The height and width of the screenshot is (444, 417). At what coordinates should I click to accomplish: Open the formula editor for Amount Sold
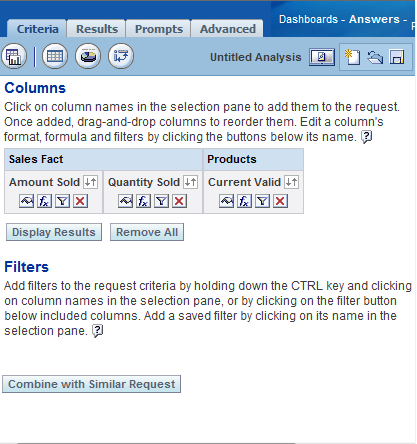point(44,201)
